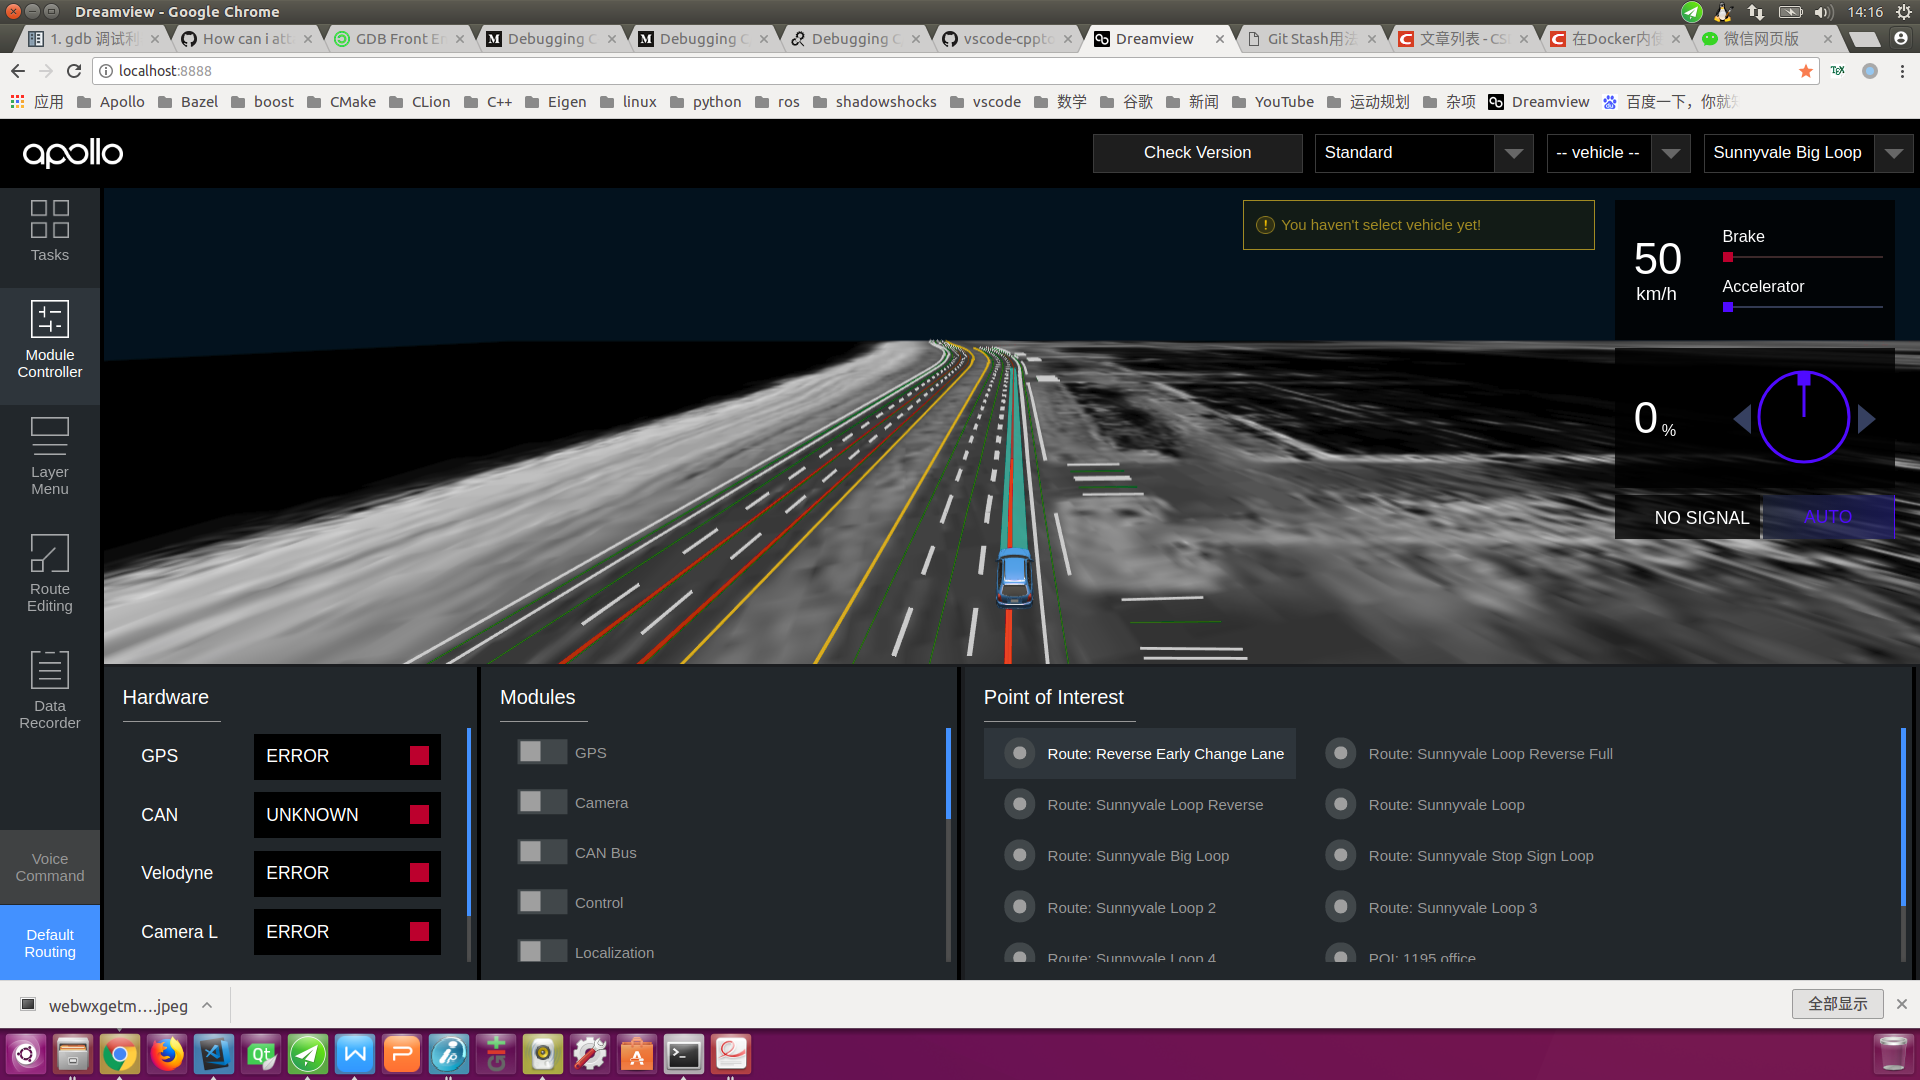This screenshot has width=1920, height=1080.
Task: Open Layer Menu in sidebar
Action: pyautogui.click(x=50, y=456)
